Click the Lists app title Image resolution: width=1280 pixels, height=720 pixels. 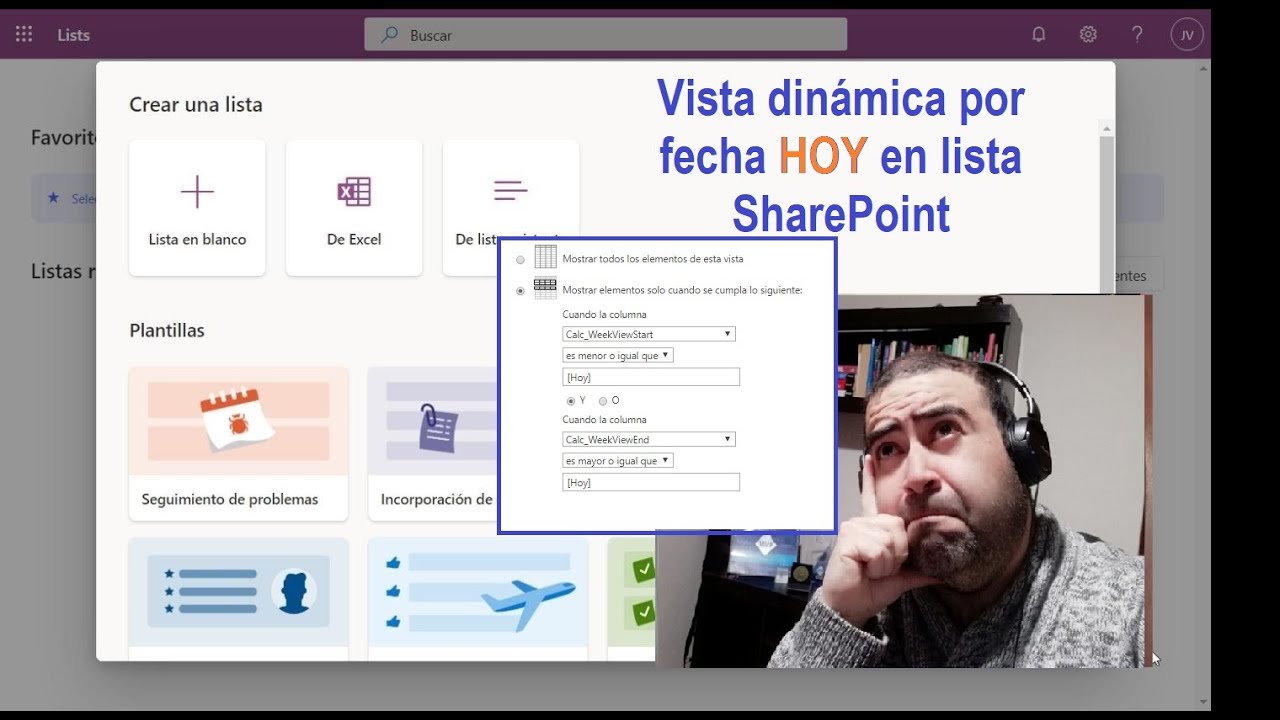point(74,34)
